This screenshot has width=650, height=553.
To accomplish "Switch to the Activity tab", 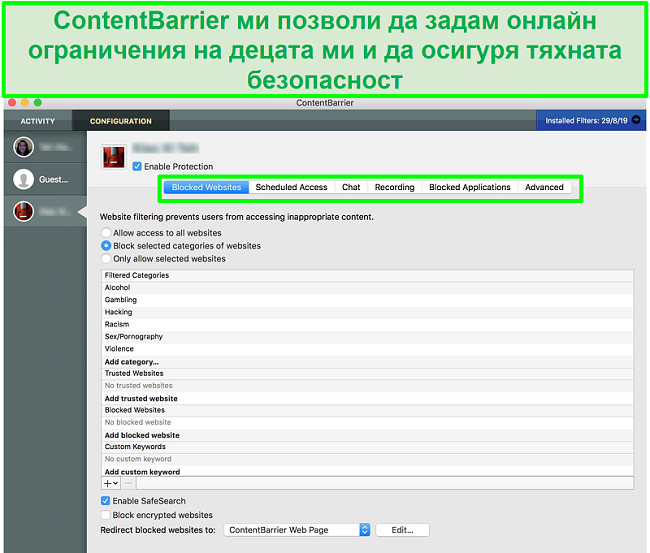I will click(38, 121).
